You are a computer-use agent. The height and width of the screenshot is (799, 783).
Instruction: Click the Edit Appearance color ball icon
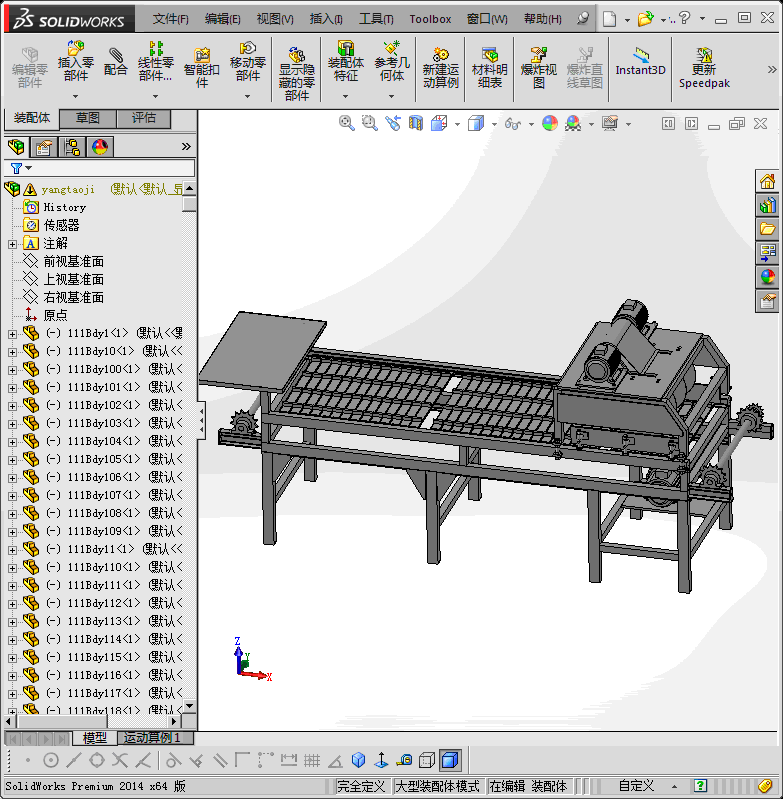click(x=550, y=123)
